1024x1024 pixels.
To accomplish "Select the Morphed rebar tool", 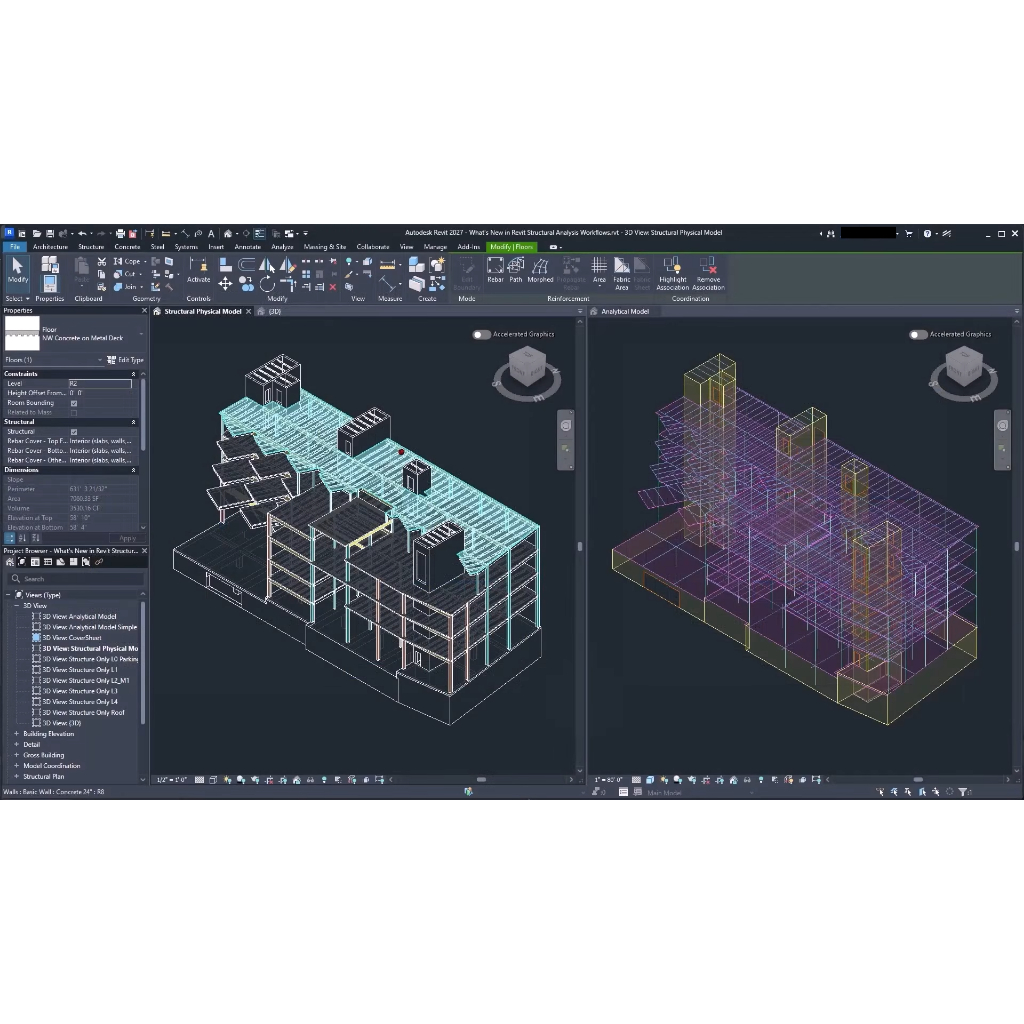I will [540, 270].
